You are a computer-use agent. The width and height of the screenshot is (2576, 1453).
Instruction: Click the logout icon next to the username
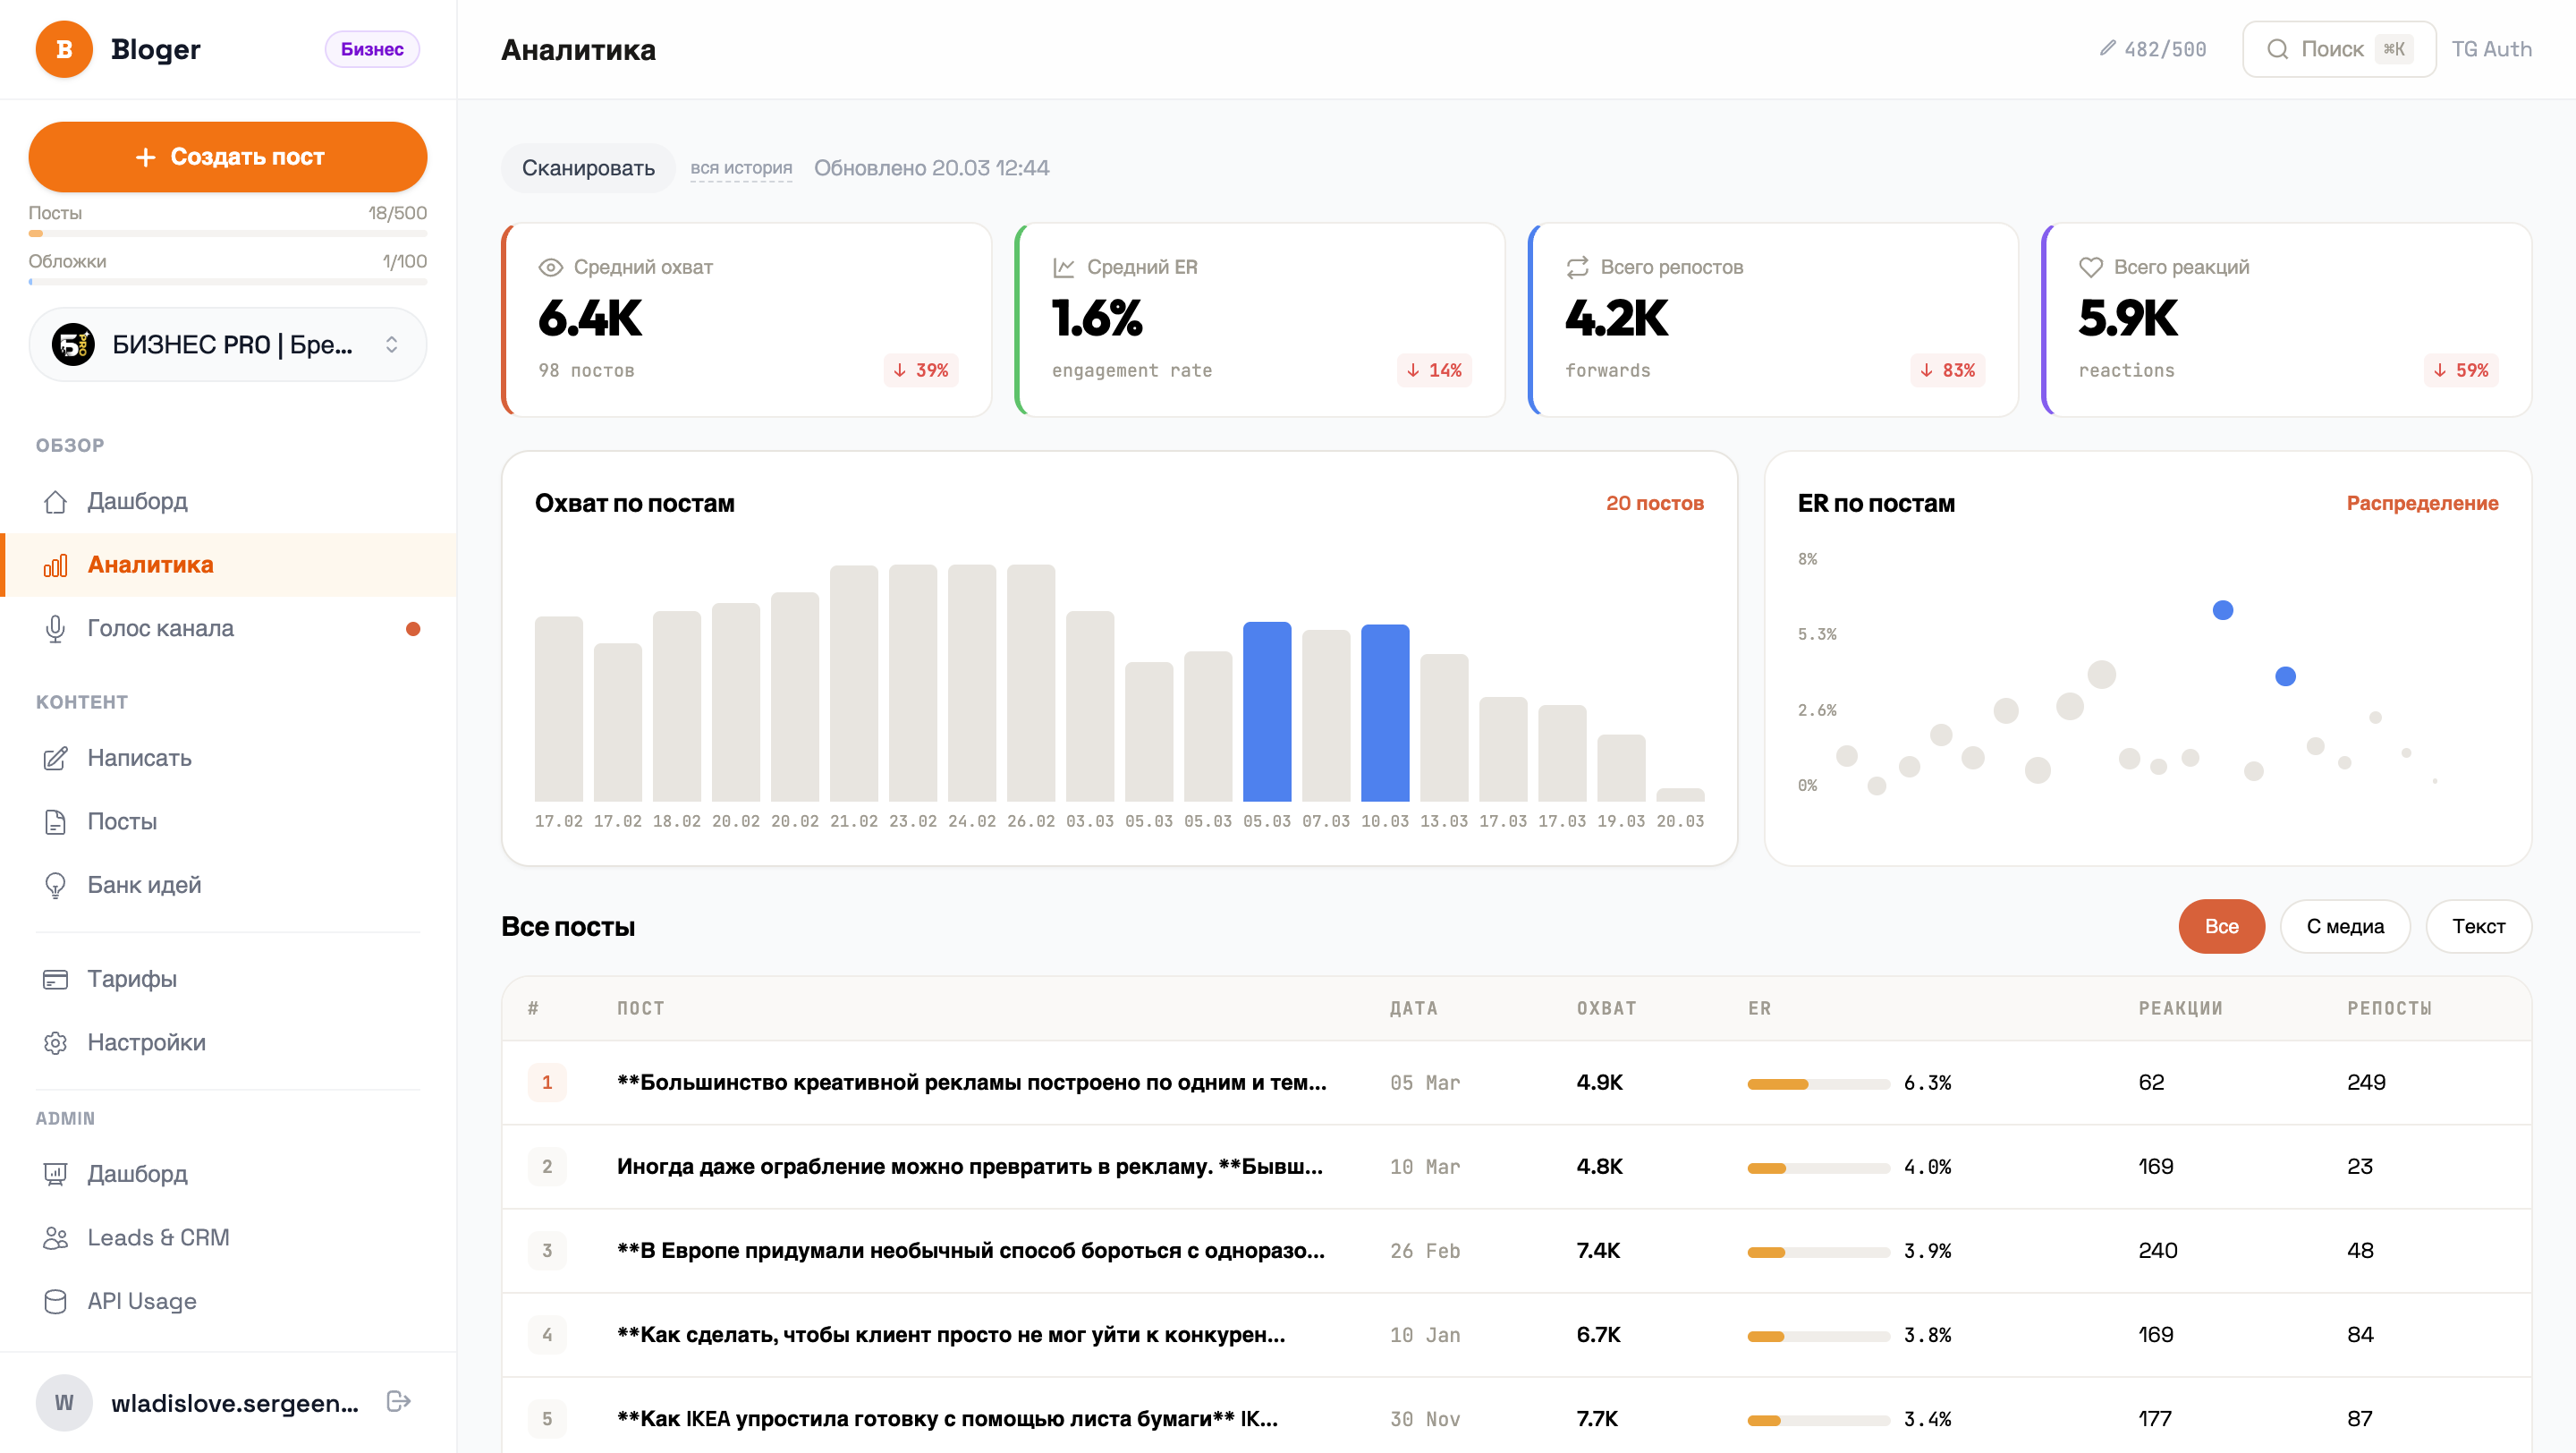tap(398, 1401)
